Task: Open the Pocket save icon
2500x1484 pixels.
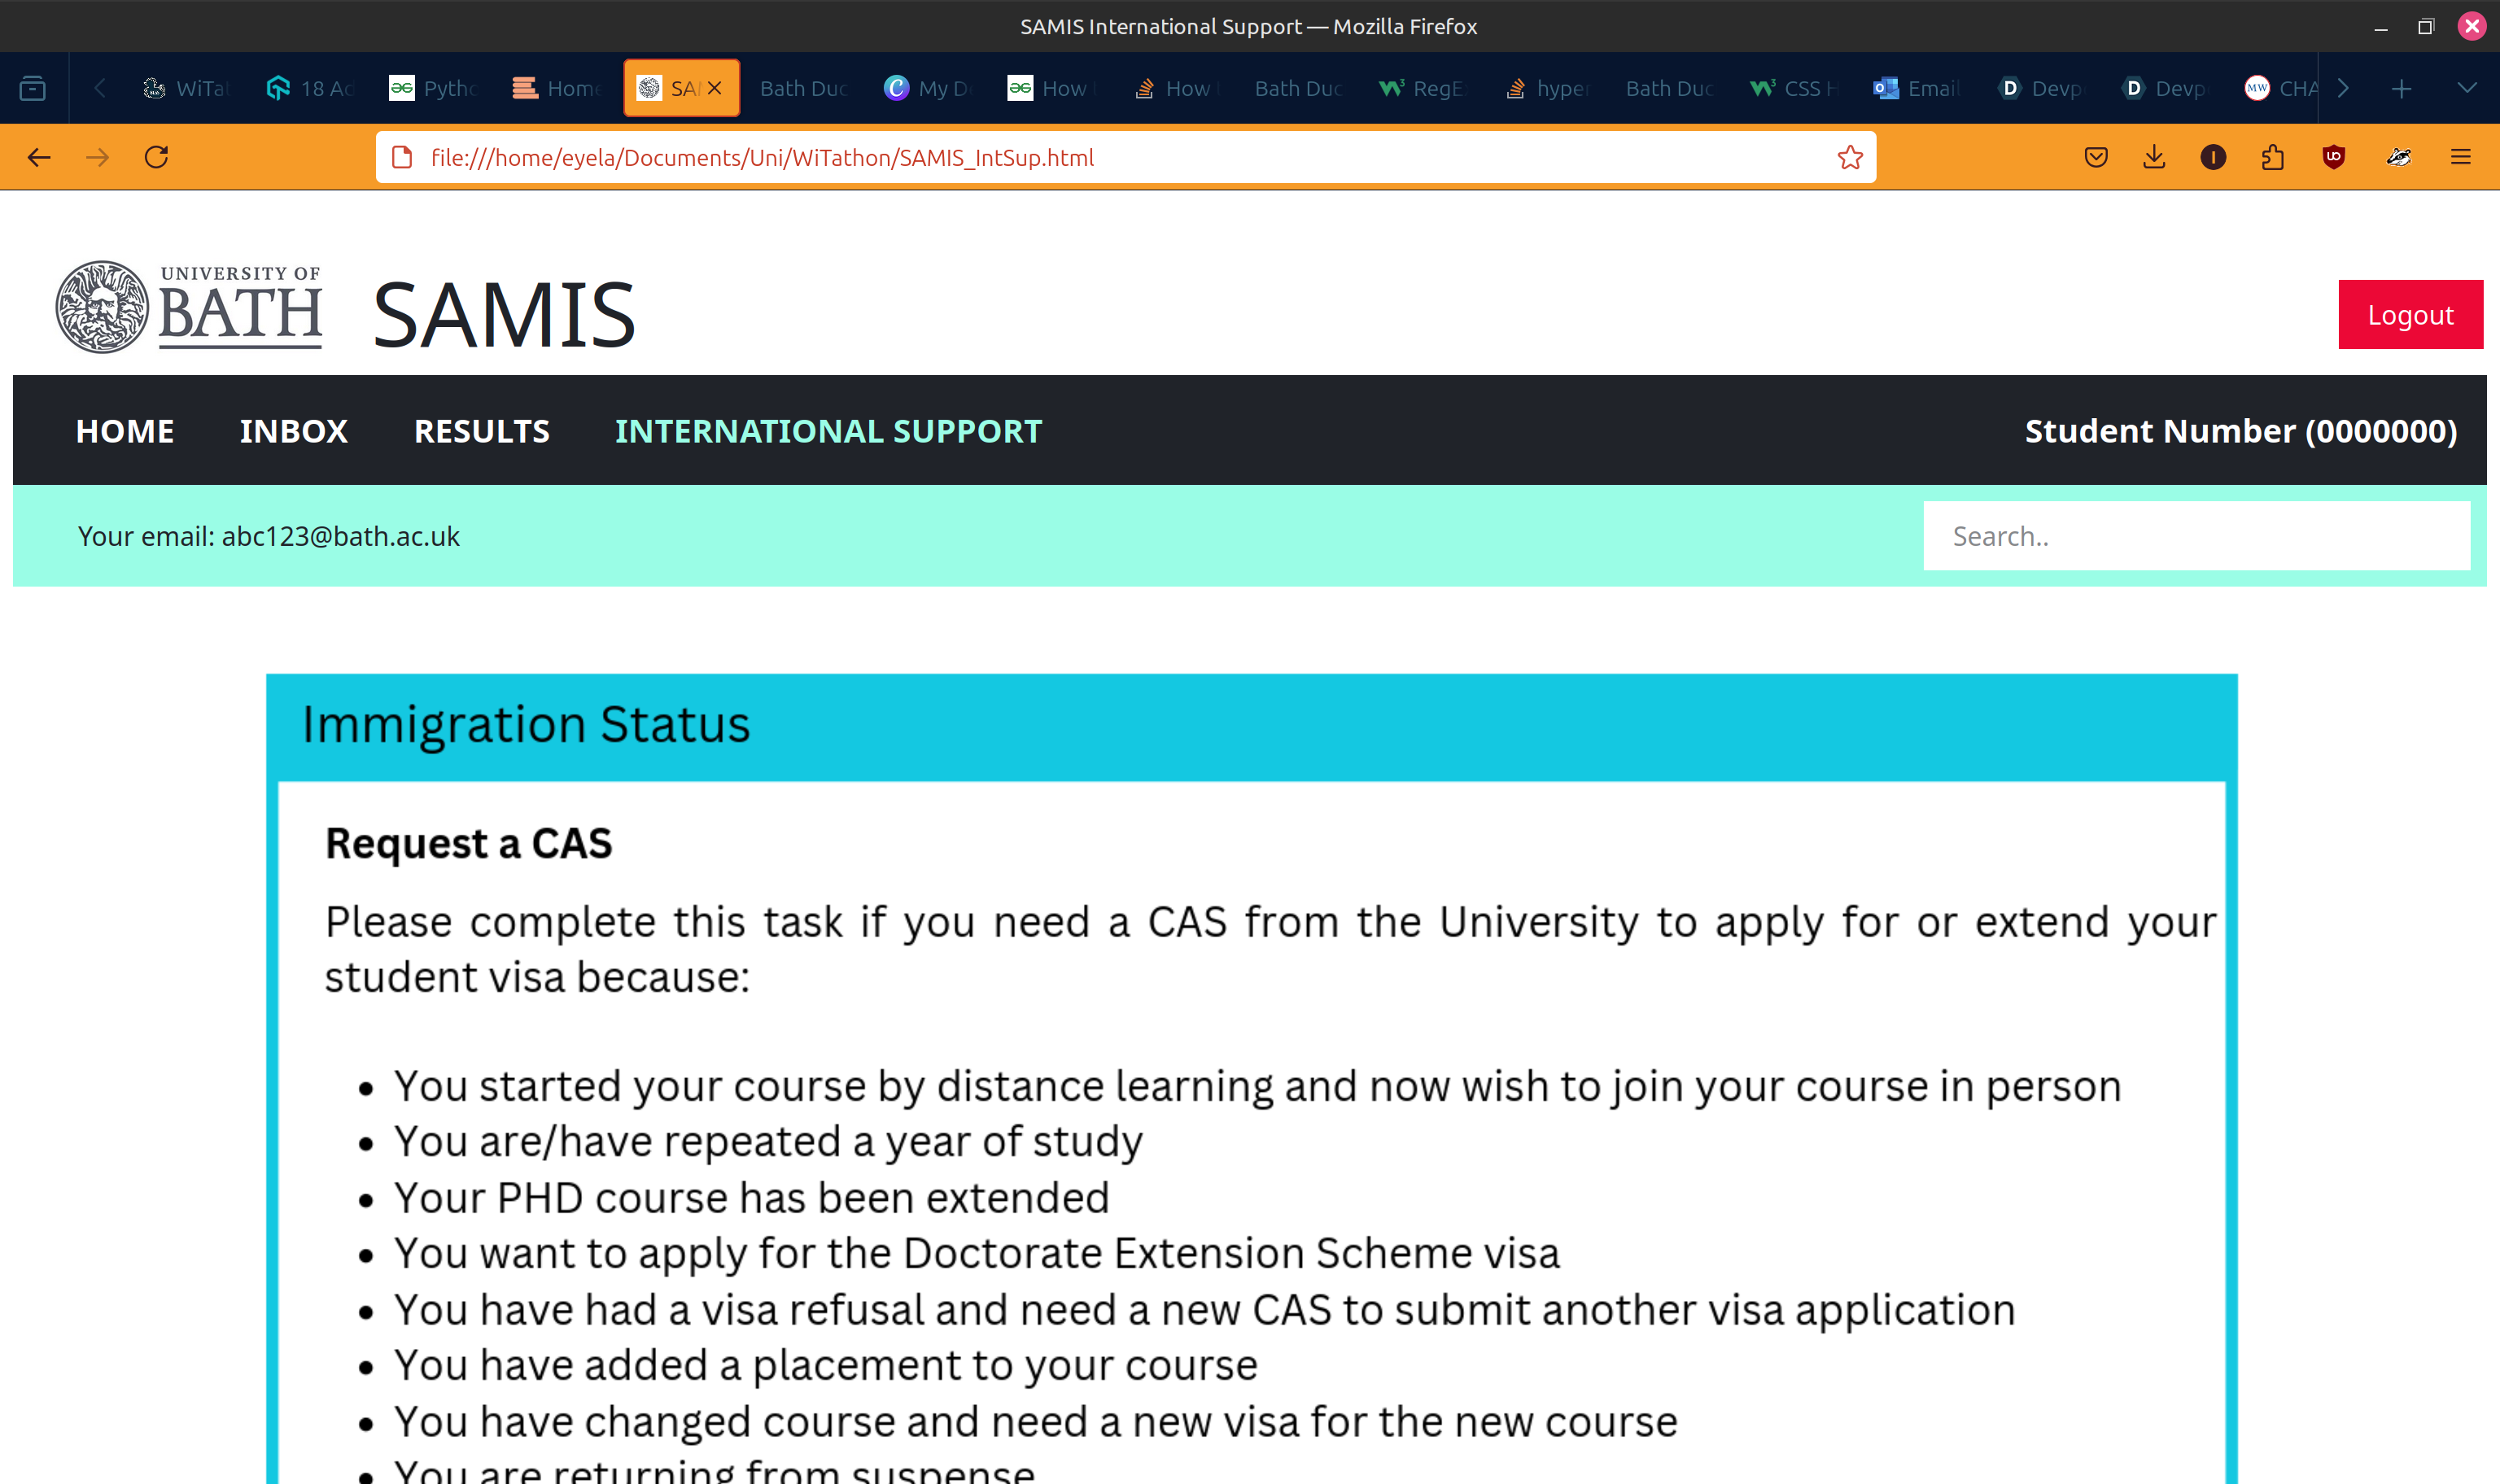Action: point(2096,157)
